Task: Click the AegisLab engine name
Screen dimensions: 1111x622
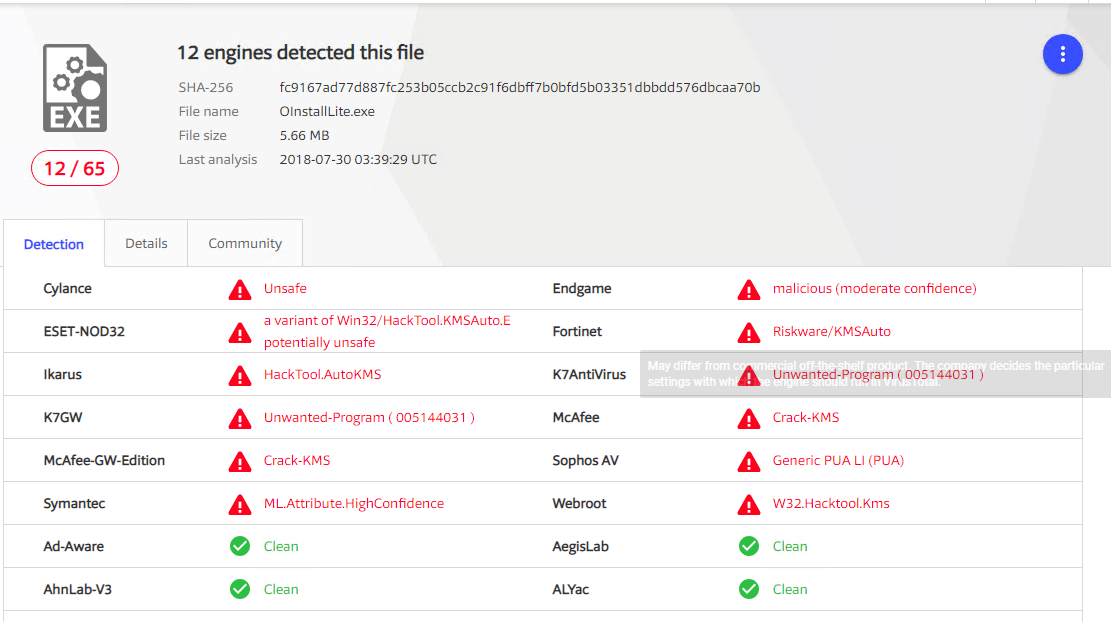Action: pos(580,546)
